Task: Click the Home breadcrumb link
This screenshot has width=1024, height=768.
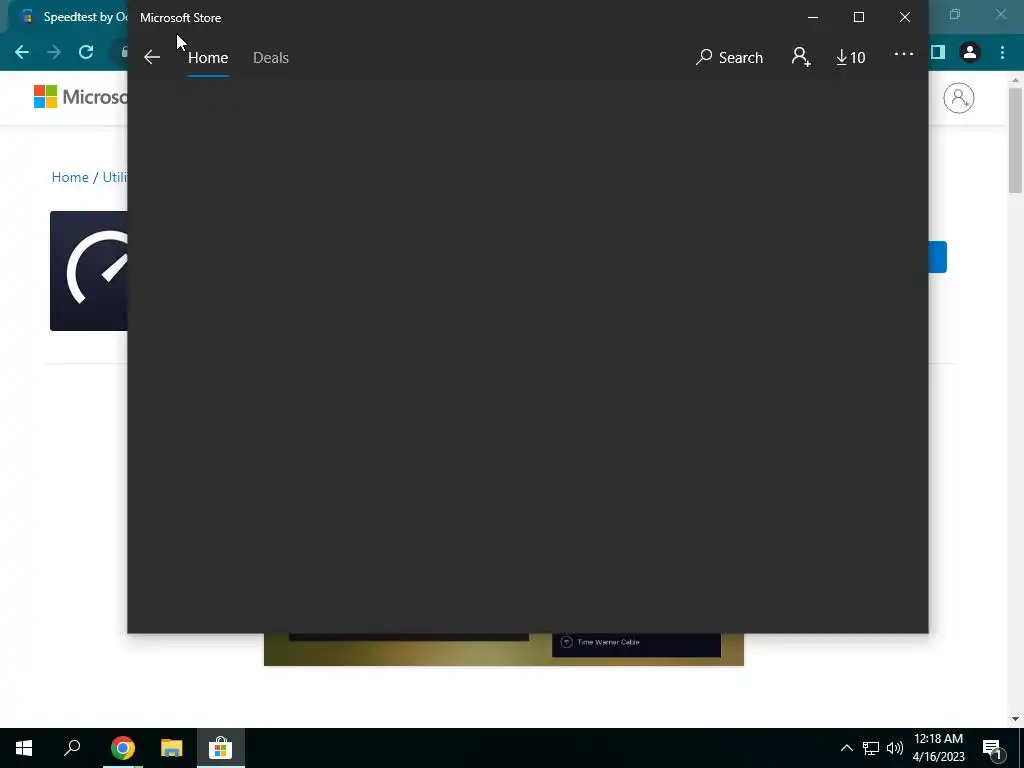Action: [x=70, y=177]
